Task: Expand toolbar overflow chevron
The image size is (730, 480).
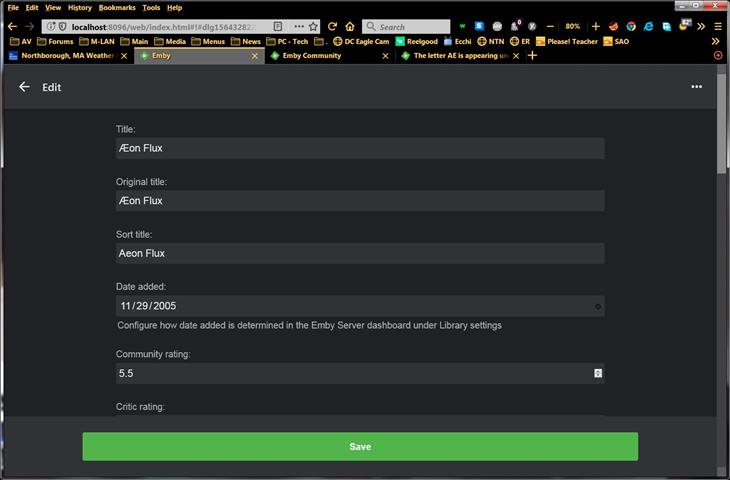Action: [x=701, y=27]
